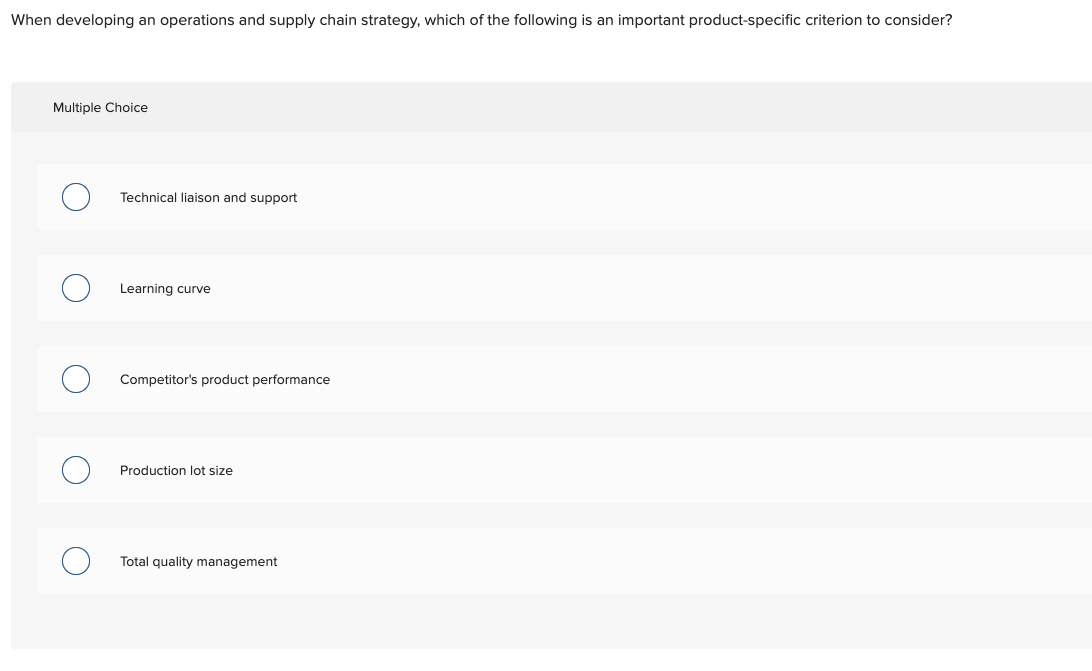The width and height of the screenshot is (1092, 671).
Task: Click the Multiple Choice header label
Action: pyautogui.click(x=101, y=107)
